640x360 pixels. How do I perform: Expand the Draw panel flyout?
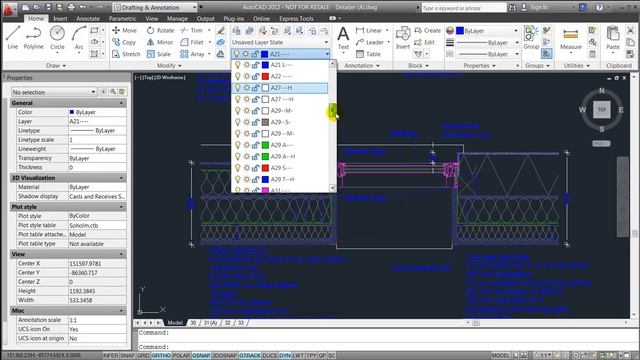[56, 65]
